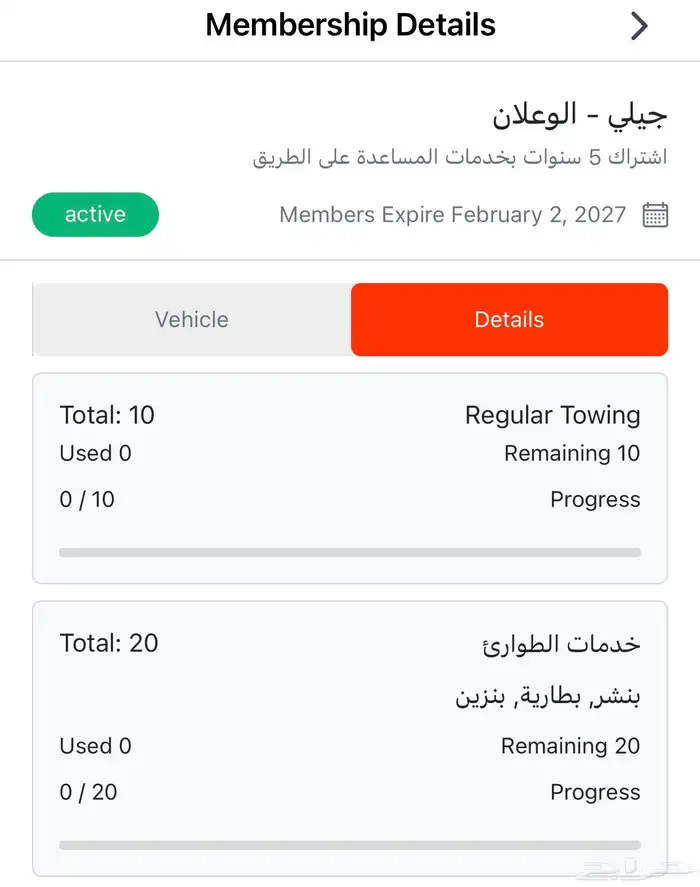Click the Regular Towing progress bar
The height and width of the screenshot is (887, 700).
click(350, 552)
